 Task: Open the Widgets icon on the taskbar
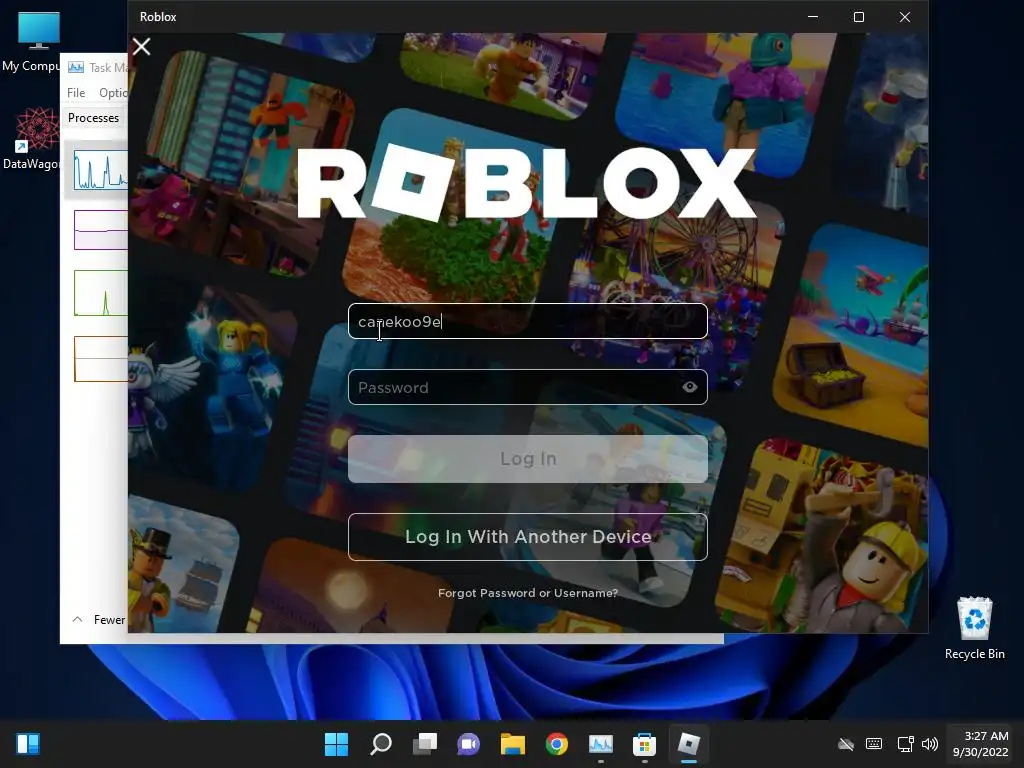point(28,743)
